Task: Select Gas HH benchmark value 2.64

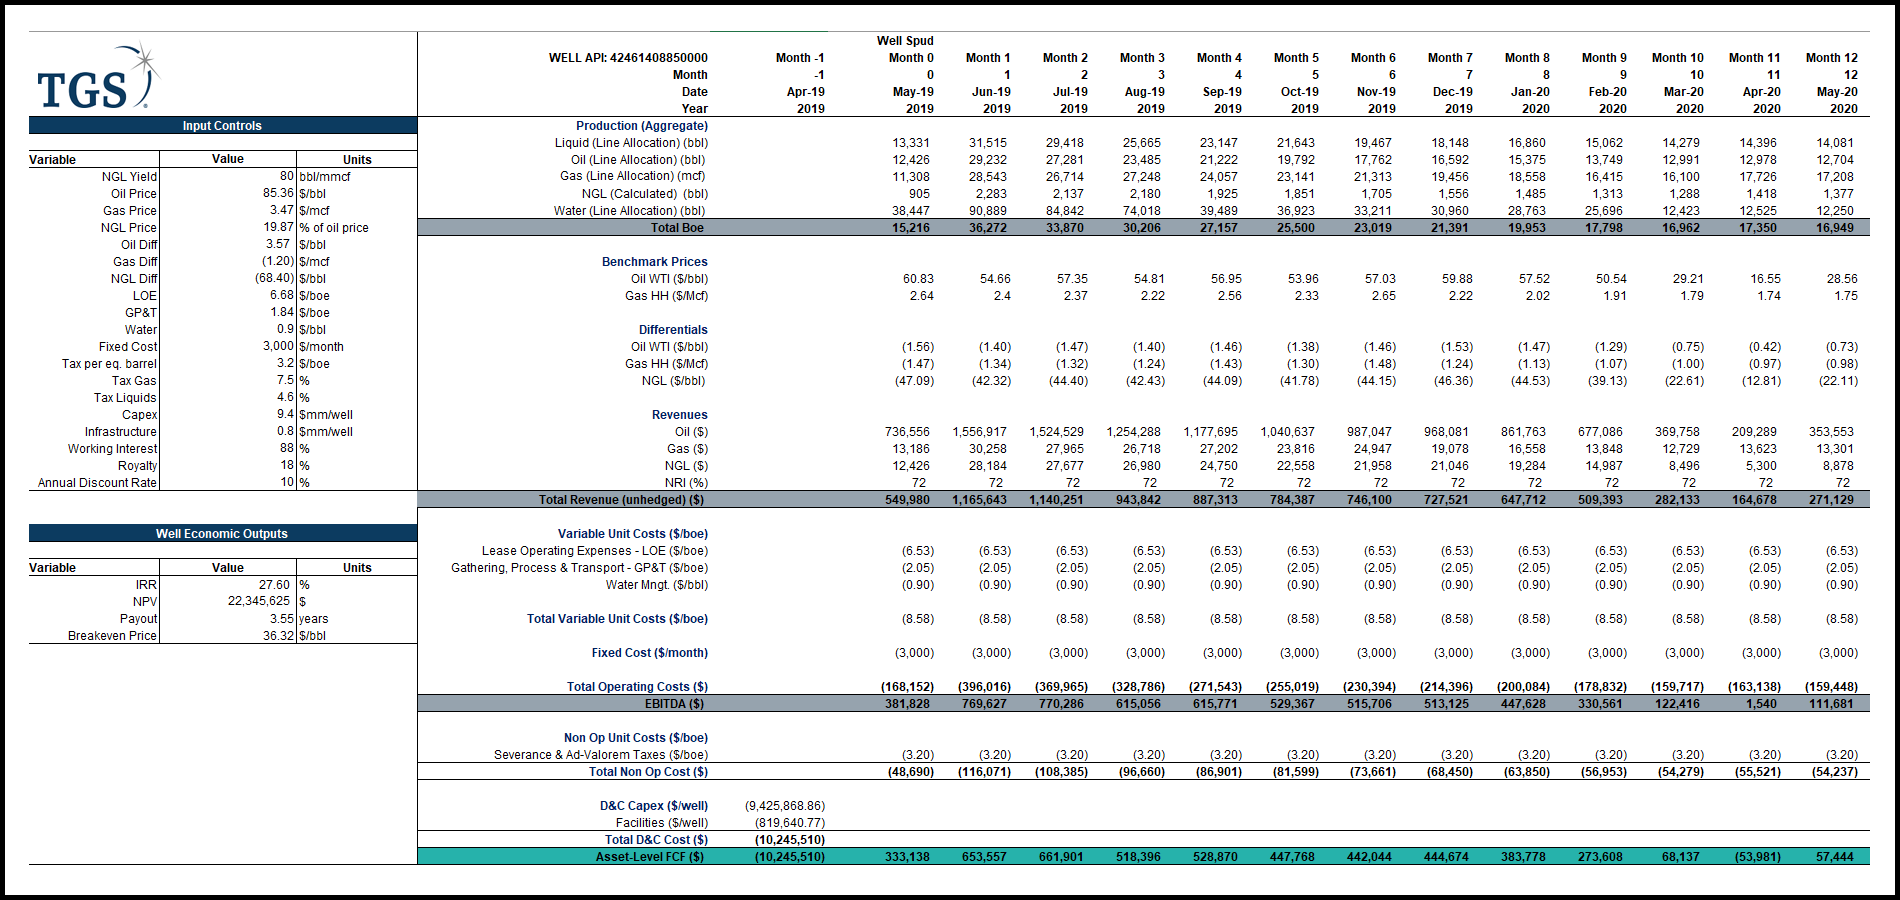Action: [921, 296]
